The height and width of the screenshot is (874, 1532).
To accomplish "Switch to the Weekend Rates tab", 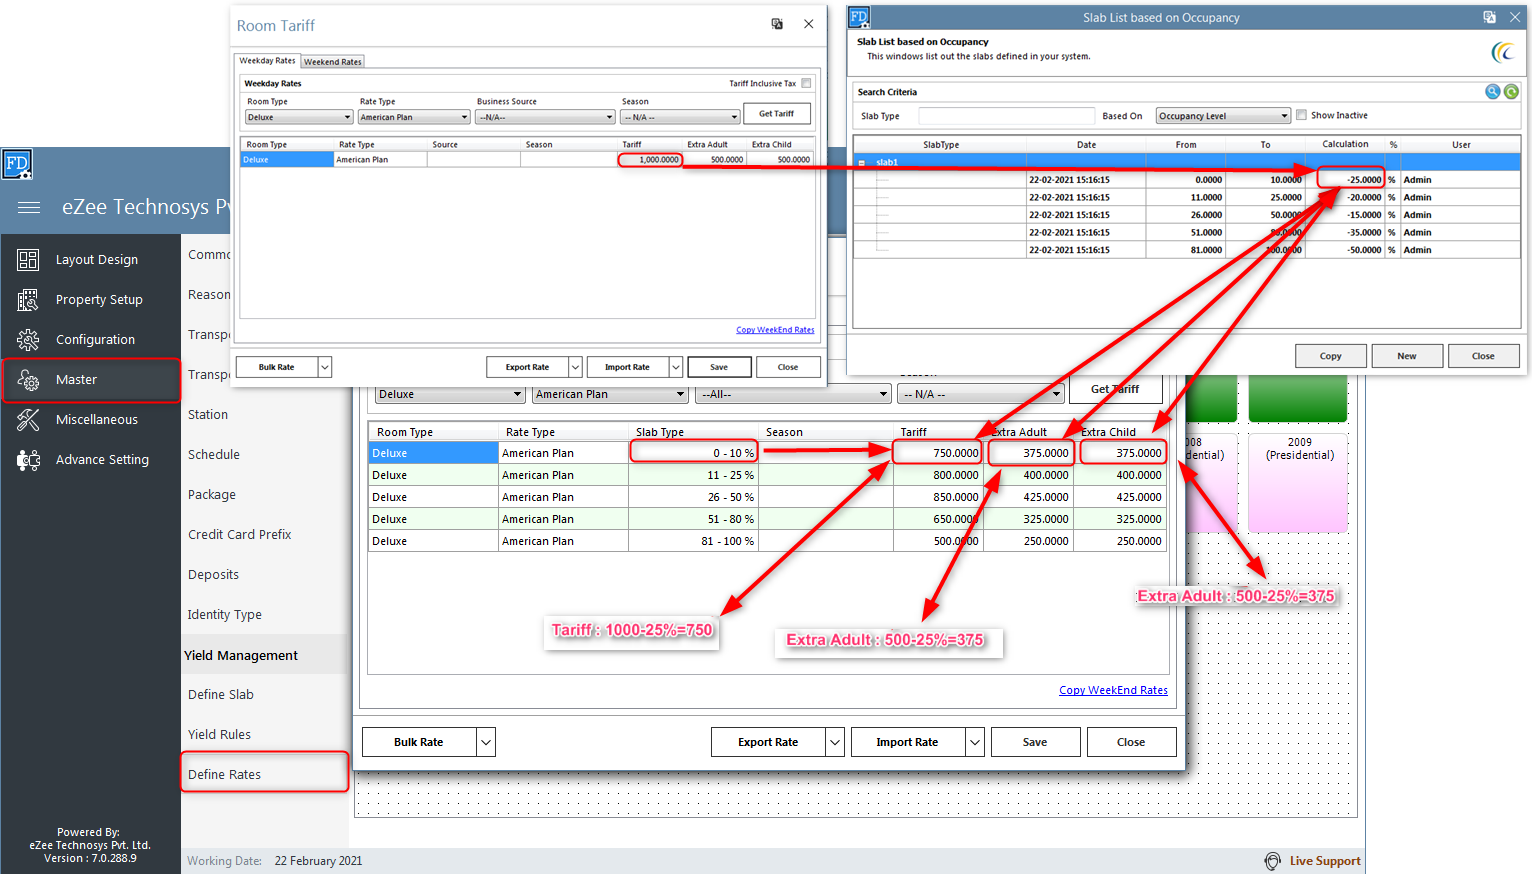I will pyautogui.click(x=333, y=62).
